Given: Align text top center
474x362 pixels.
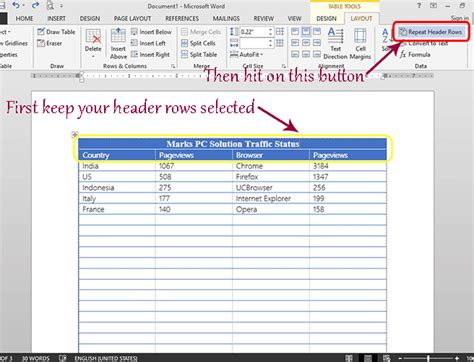Looking at the screenshot, I should (306, 32).
